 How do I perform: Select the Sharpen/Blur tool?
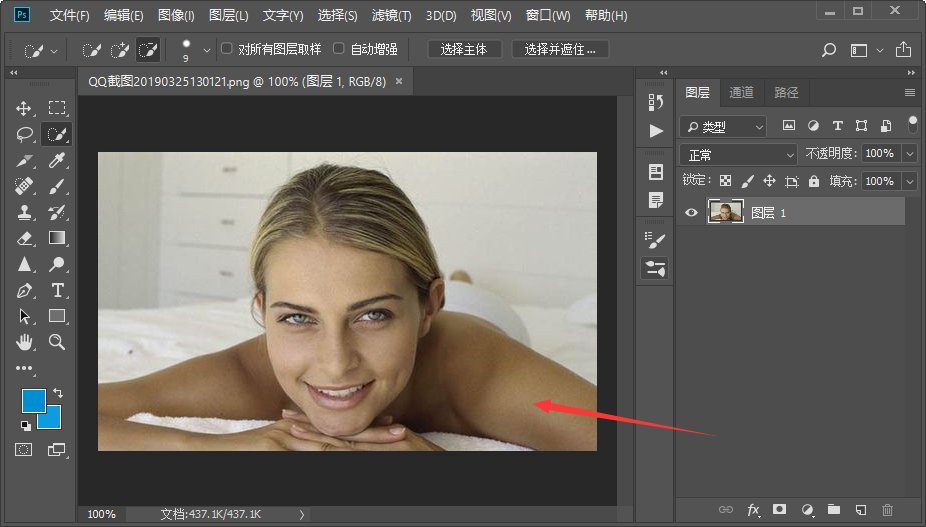tap(24, 264)
